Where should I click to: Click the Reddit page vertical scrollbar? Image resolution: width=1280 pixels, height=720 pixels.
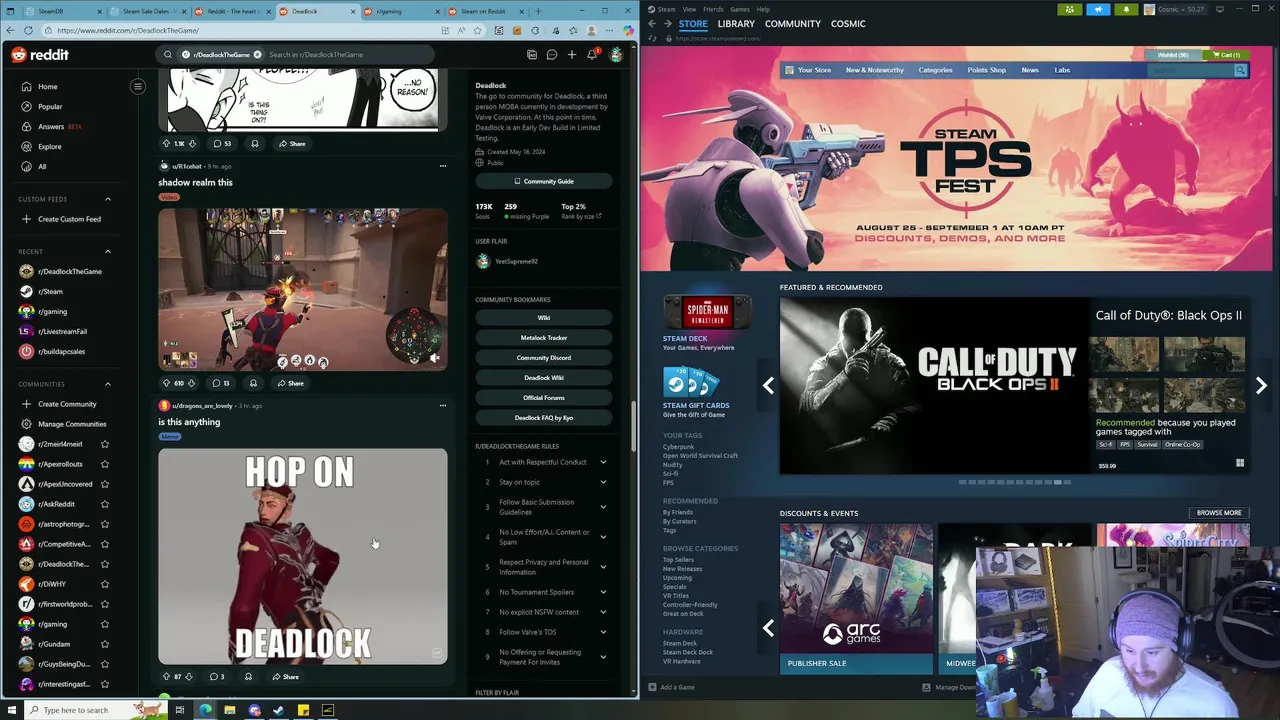click(x=634, y=427)
